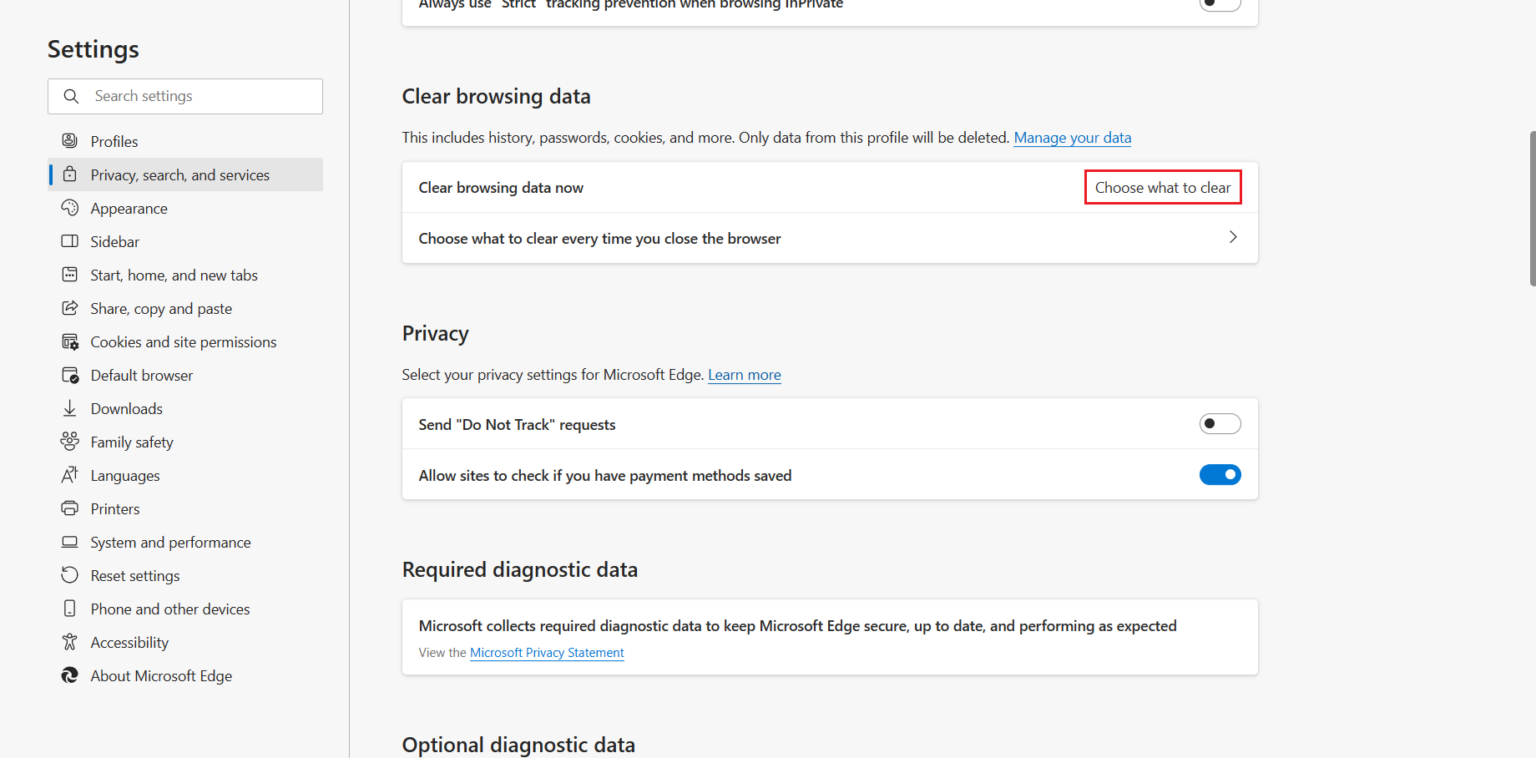Open About Microsoft Edge via its logo icon
This screenshot has height=758, width=1536.
[x=69, y=675]
